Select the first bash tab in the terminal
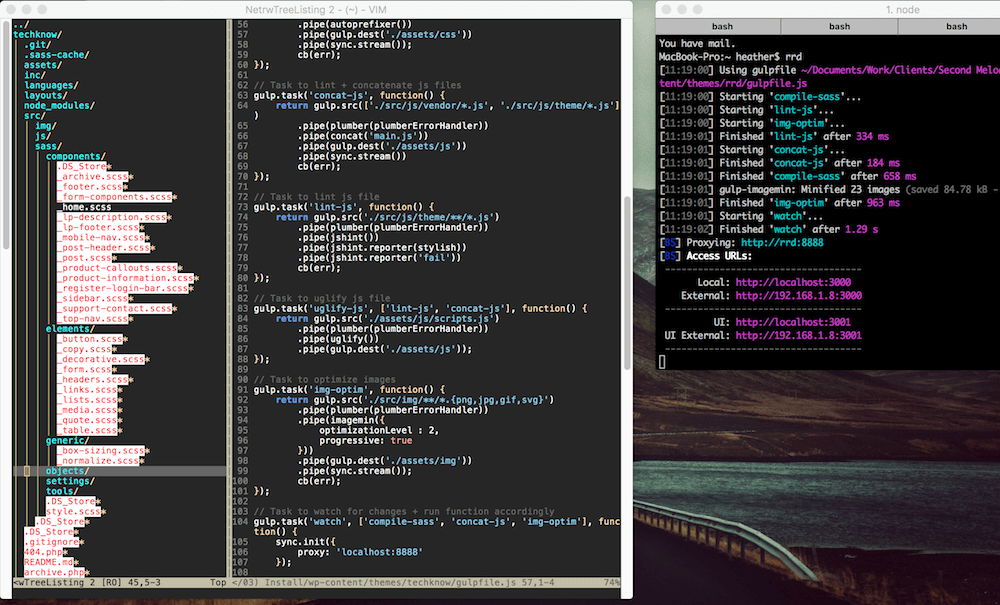Screen dimensions: 1000x605 pyautogui.click(x=721, y=26)
